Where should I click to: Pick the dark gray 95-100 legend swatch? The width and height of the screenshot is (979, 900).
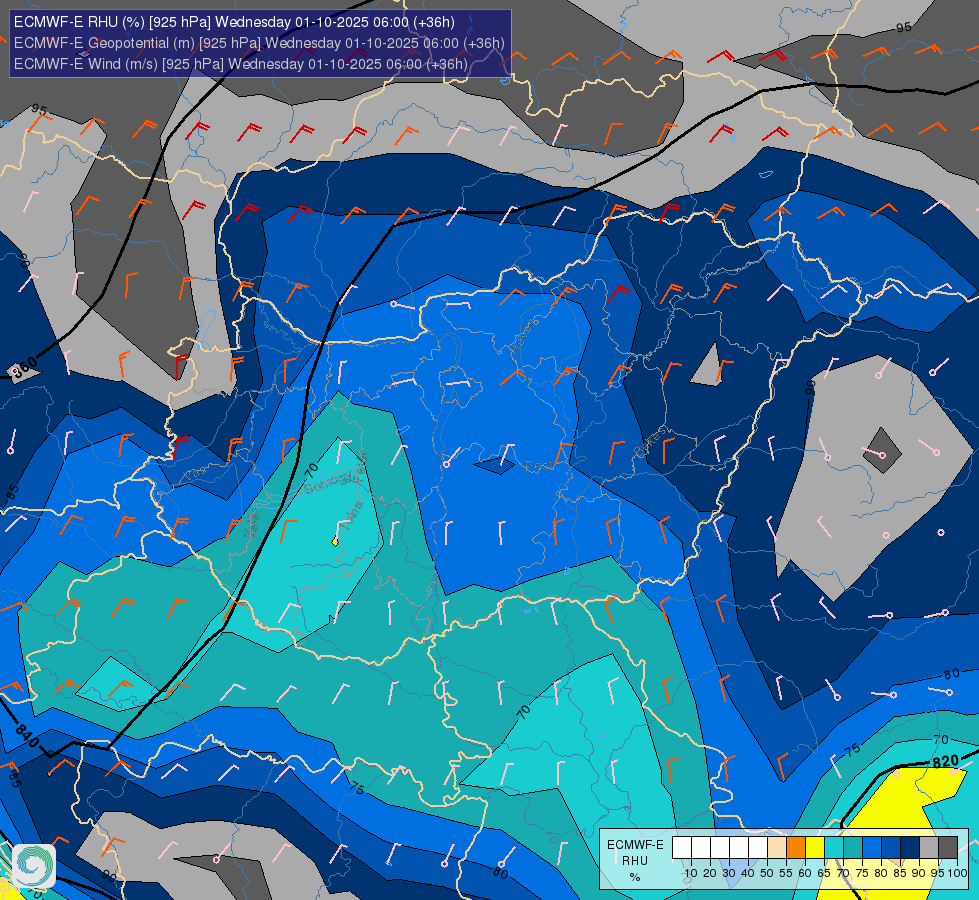click(948, 848)
